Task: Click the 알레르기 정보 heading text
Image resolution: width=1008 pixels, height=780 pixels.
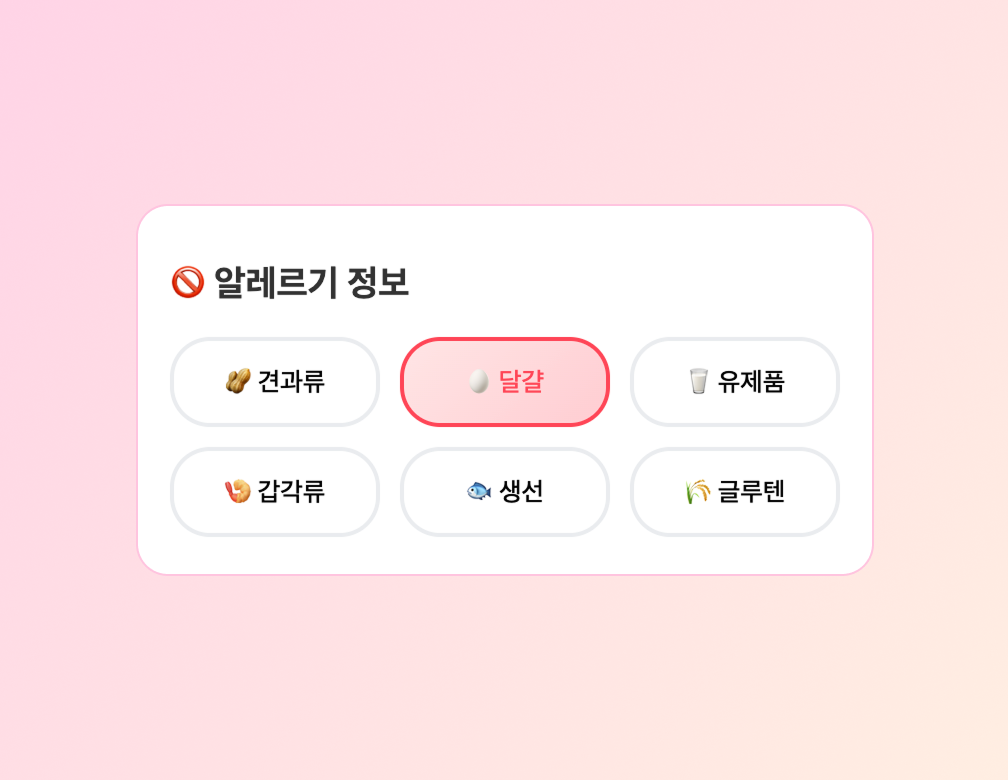Action: tap(311, 282)
